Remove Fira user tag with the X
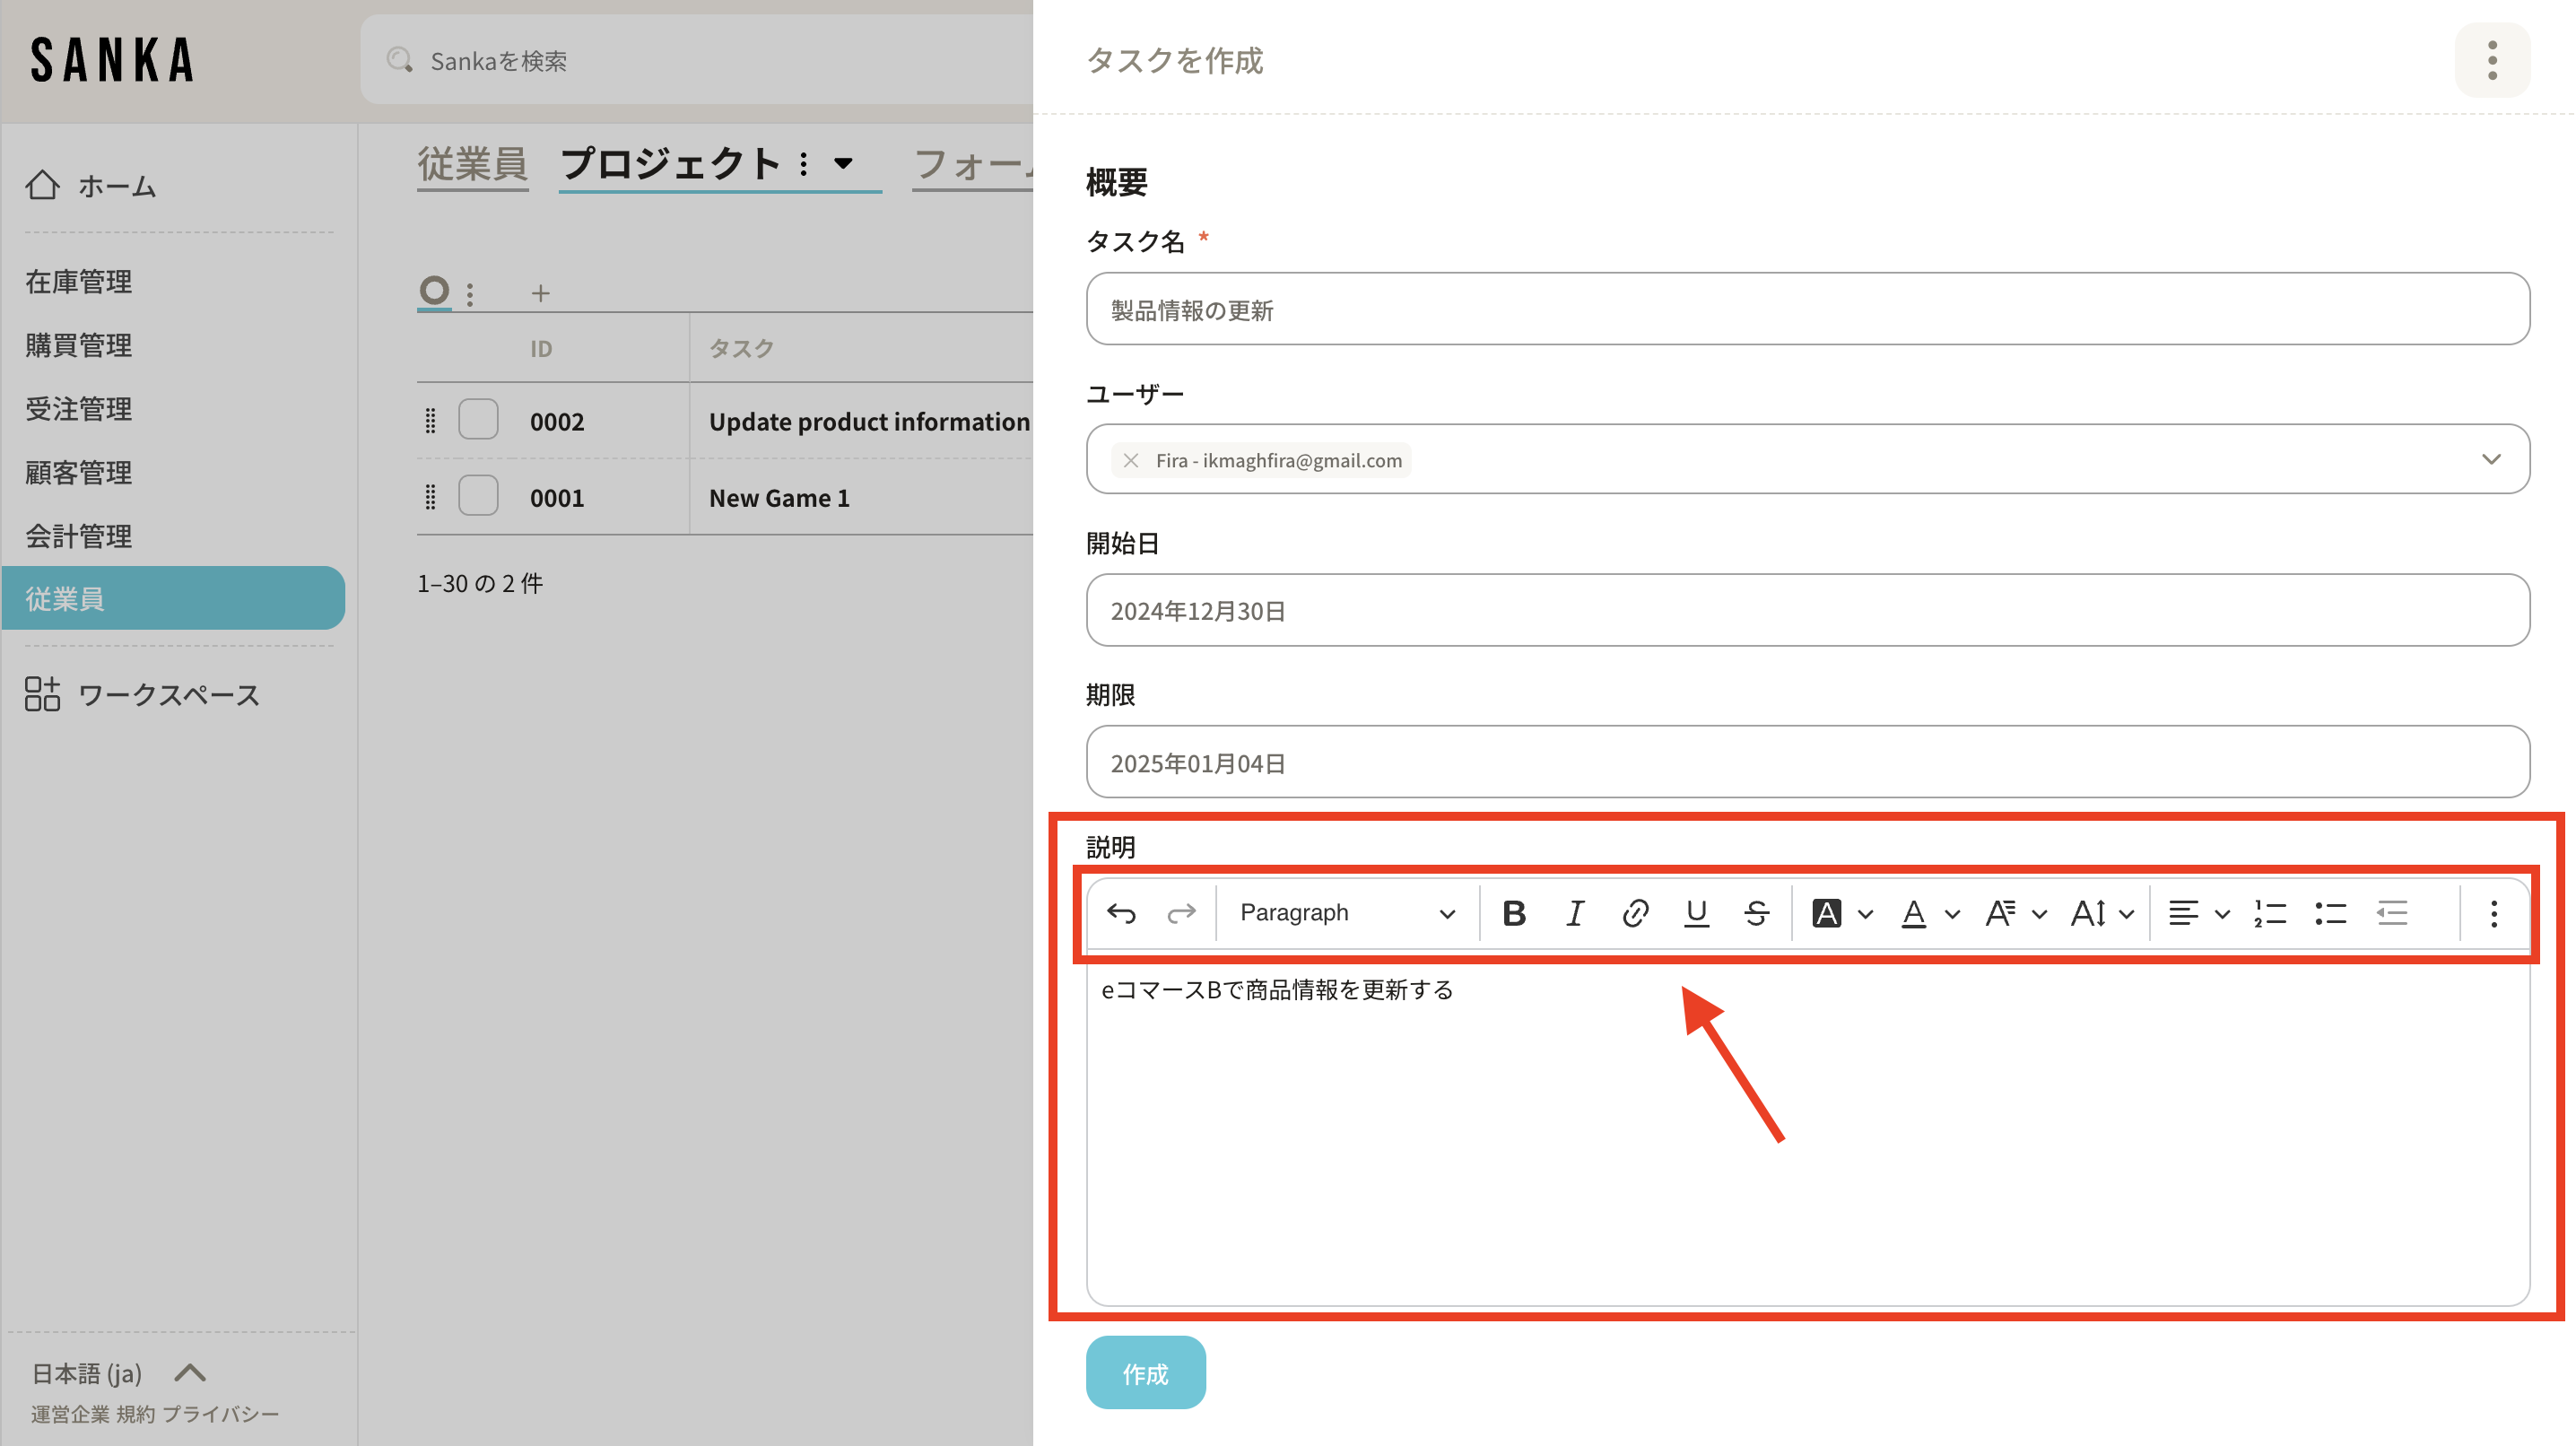Viewport: 2576px width, 1446px height. pos(1131,460)
